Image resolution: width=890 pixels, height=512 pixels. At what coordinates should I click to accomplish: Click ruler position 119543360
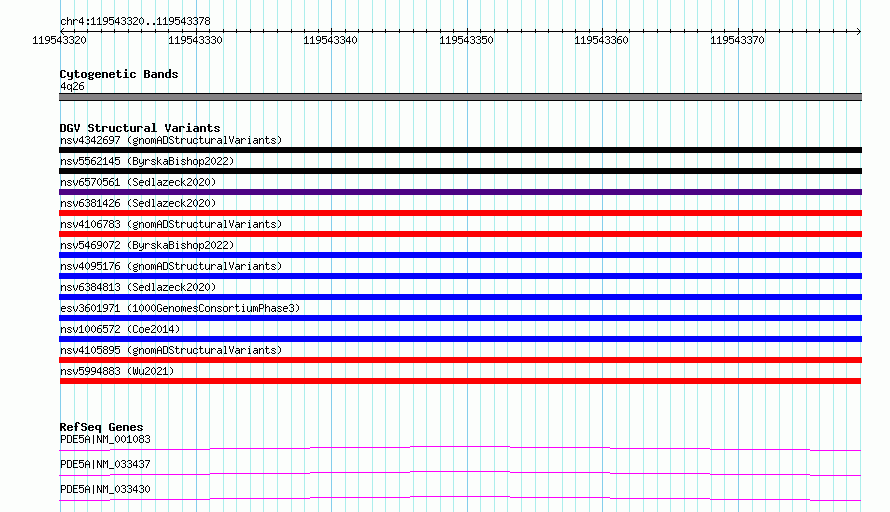point(601,40)
